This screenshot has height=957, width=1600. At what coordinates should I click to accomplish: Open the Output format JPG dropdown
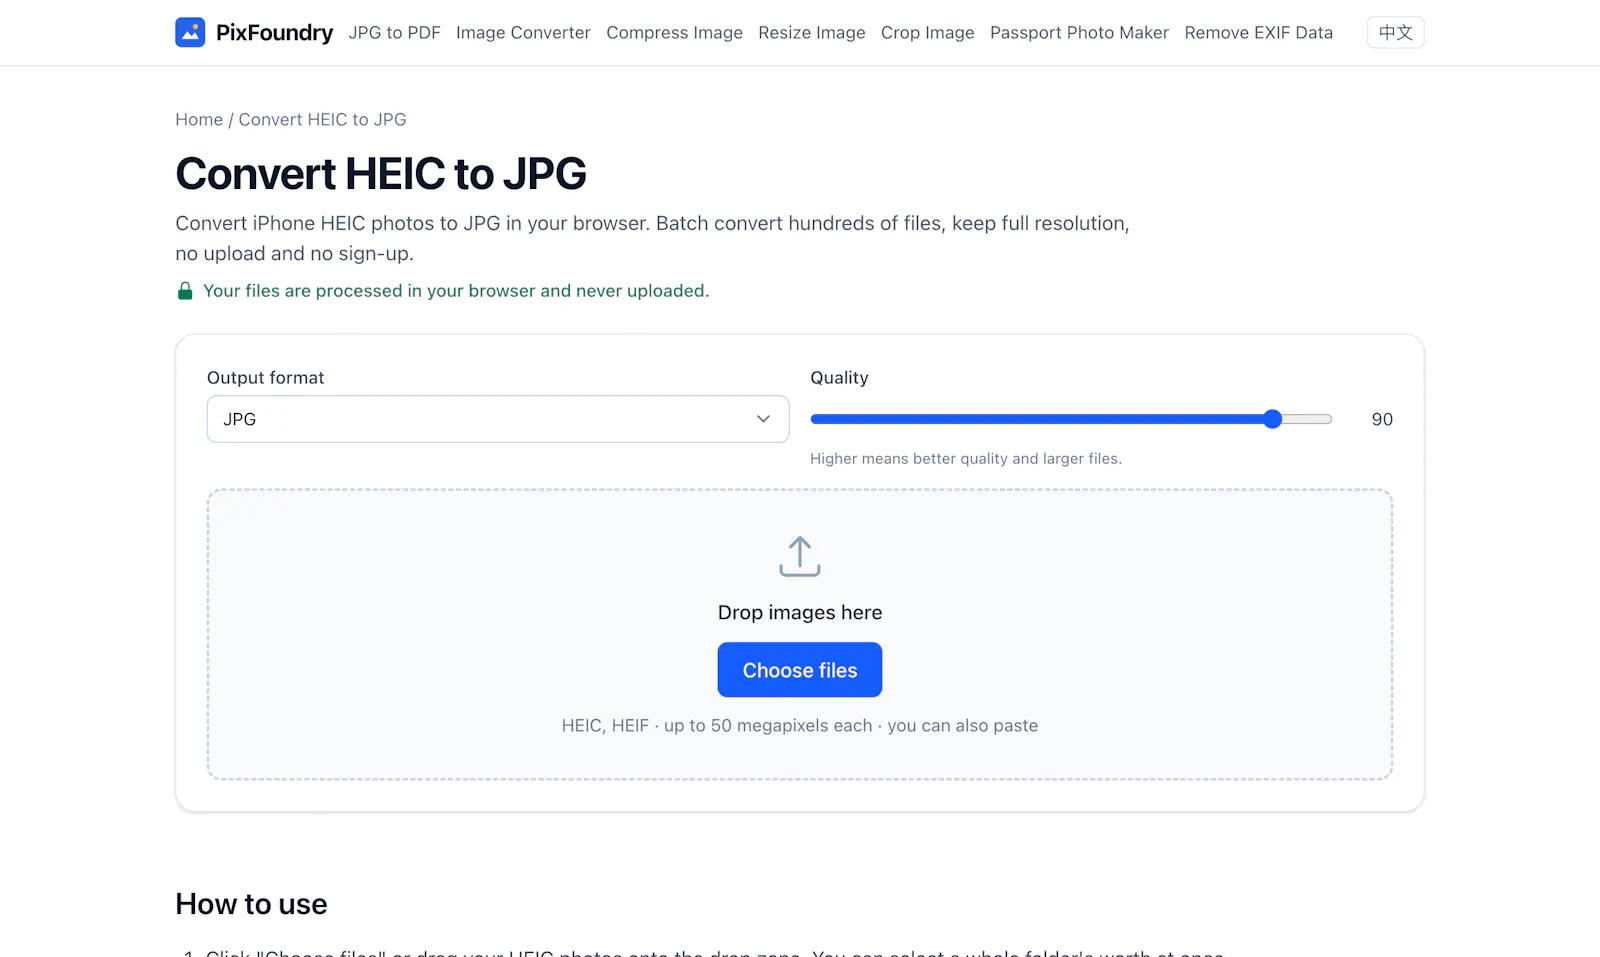(498, 419)
